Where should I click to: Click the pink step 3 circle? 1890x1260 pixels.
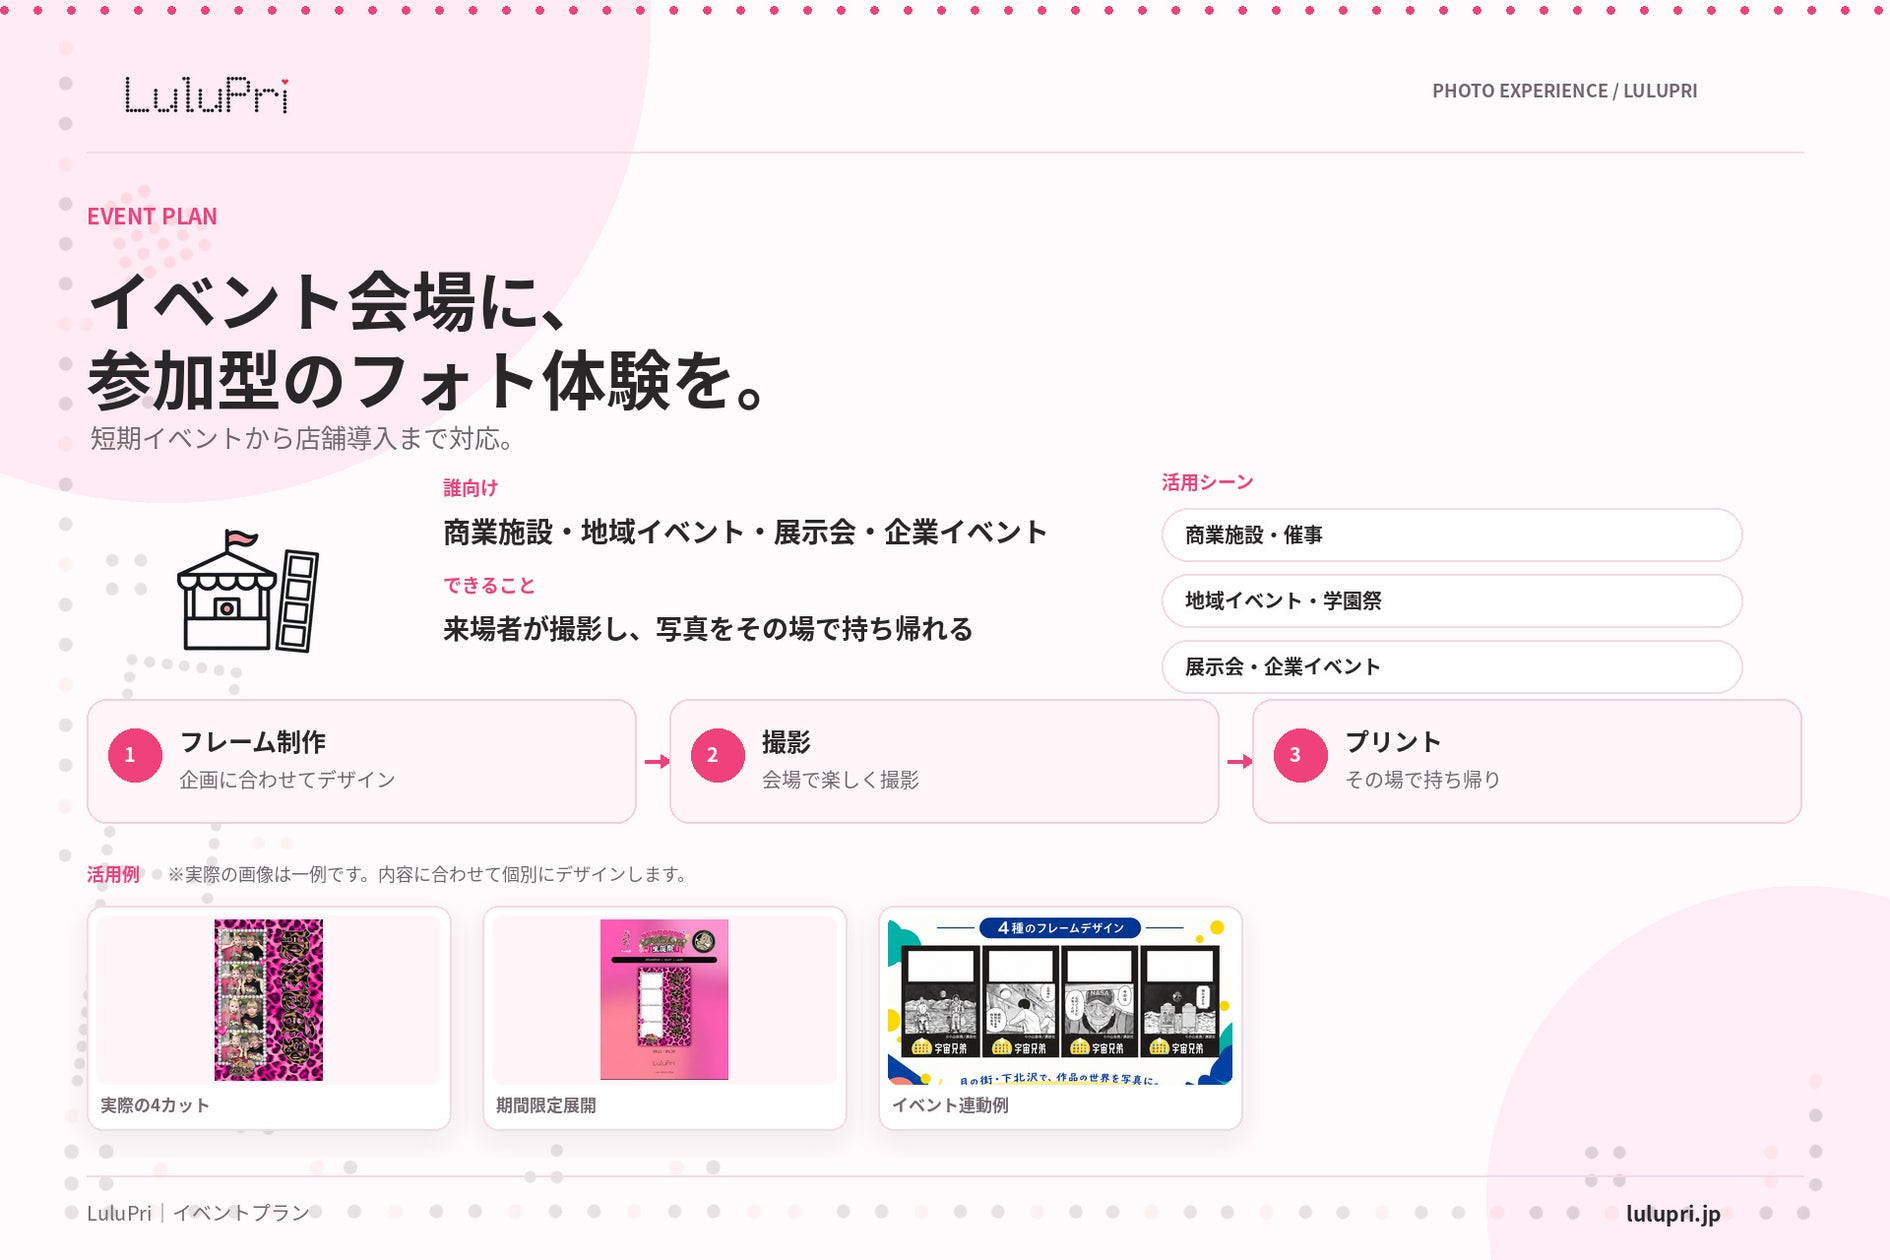pos(1300,755)
